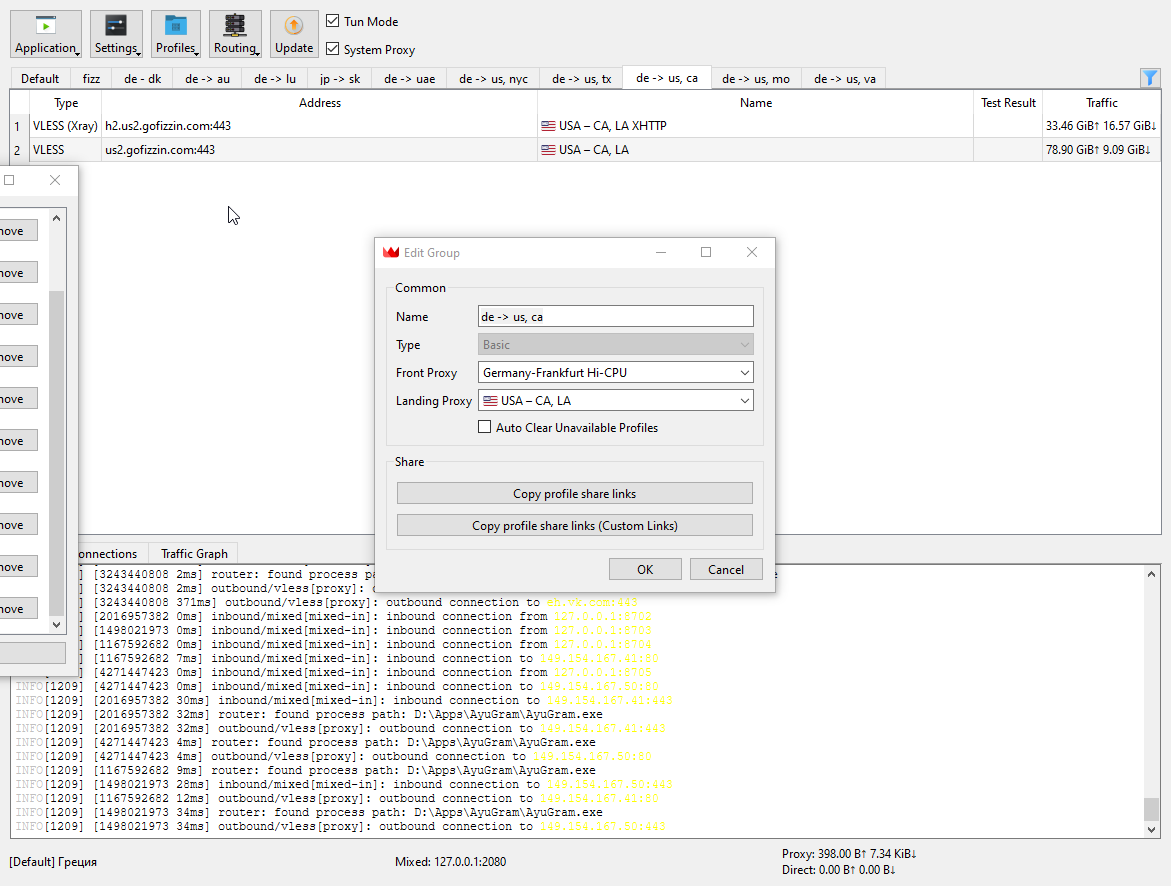The width and height of the screenshot is (1171, 886).
Task: Click the Proxy traffic status readout
Action: [849, 853]
